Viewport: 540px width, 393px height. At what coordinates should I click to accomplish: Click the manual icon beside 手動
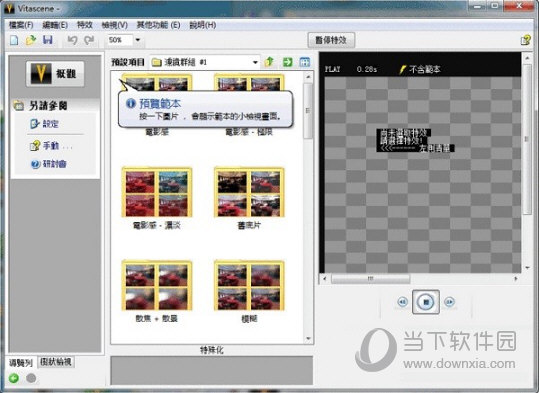35,146
